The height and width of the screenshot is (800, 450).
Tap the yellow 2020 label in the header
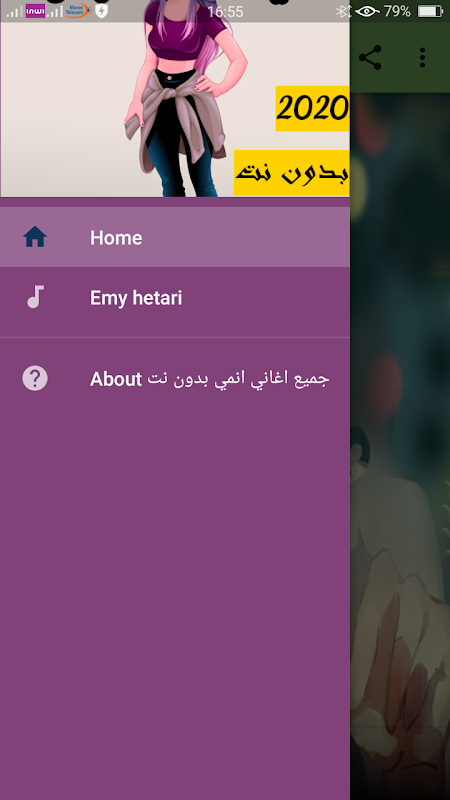[x=312, y=109]
